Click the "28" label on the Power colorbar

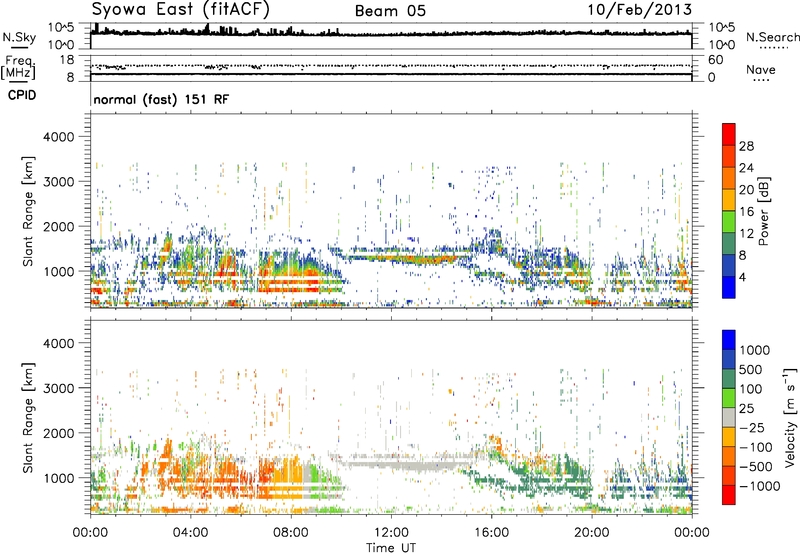point(746,146)
